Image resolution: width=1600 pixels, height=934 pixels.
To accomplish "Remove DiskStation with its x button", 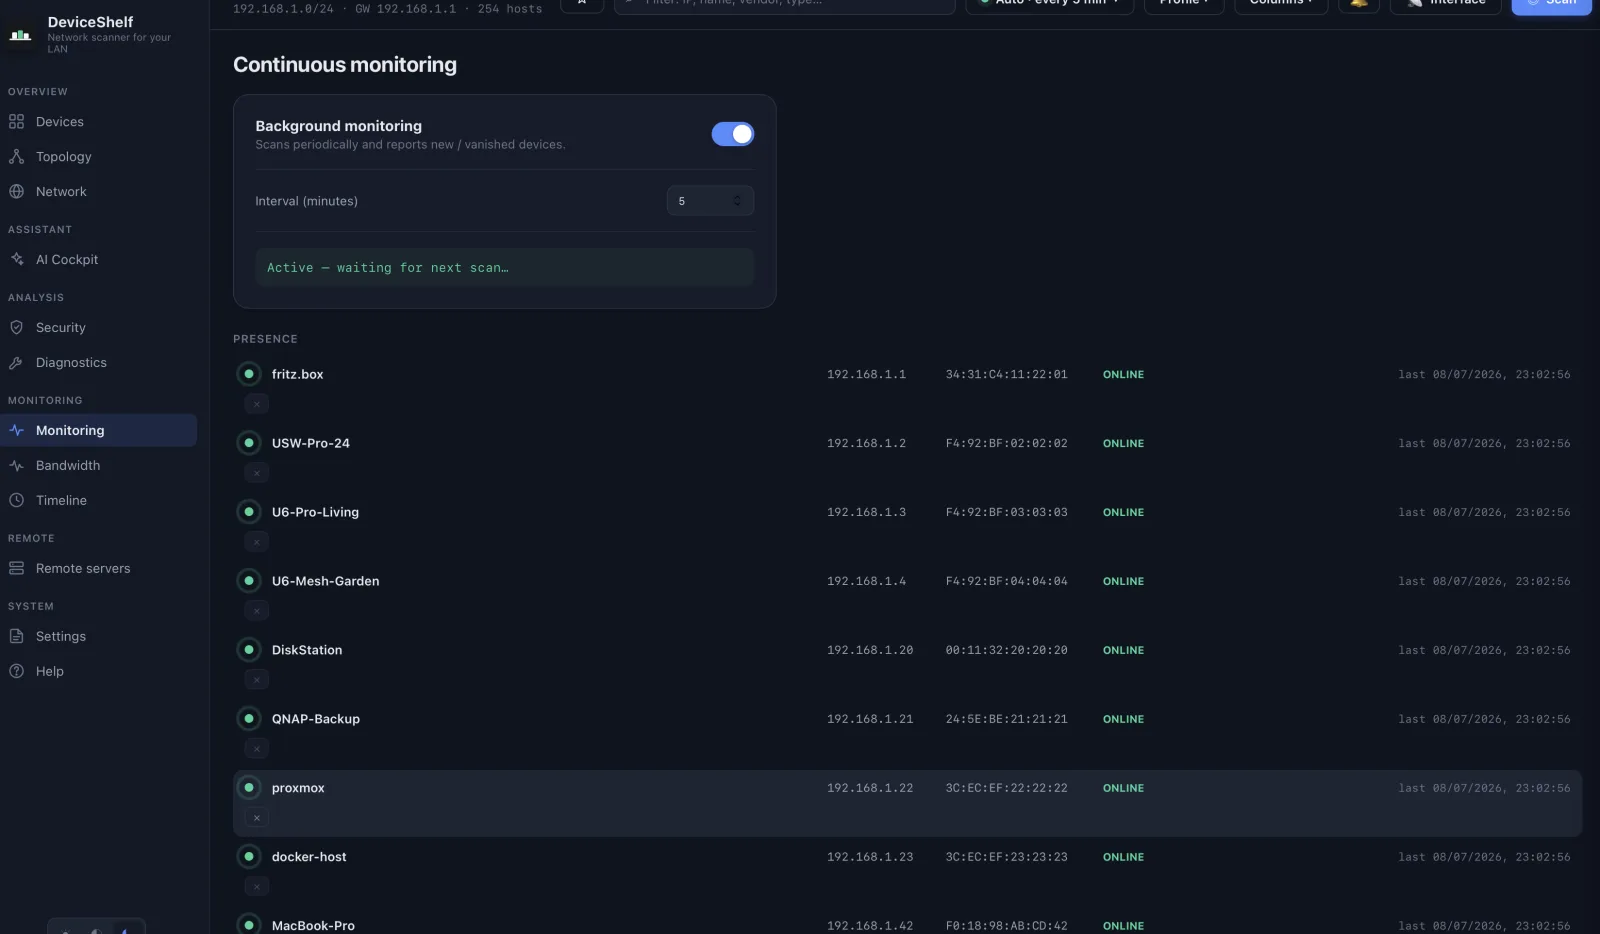I will (x=257, y=680).
